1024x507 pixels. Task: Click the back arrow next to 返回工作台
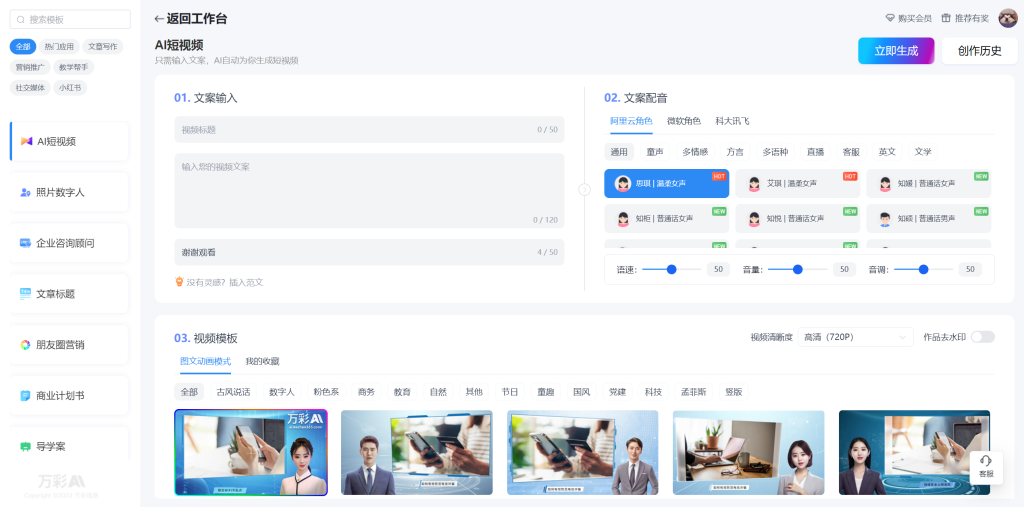(159, 19)
